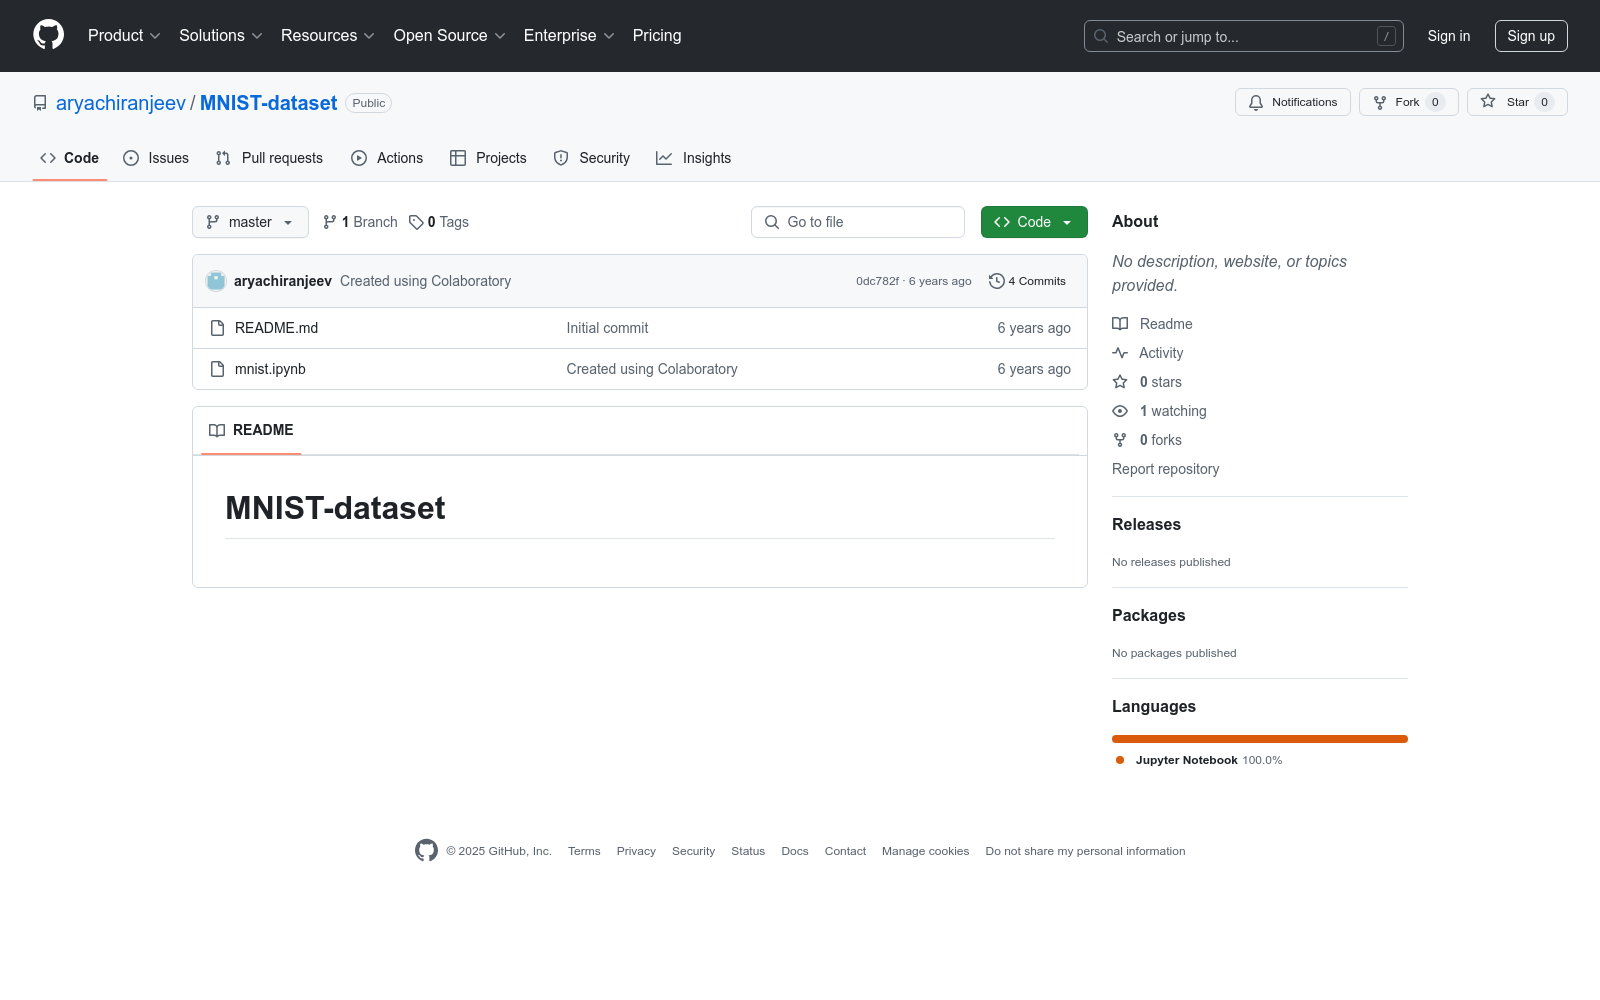
Task: Open the Privacy link in footer
Action: pos(636,851)
